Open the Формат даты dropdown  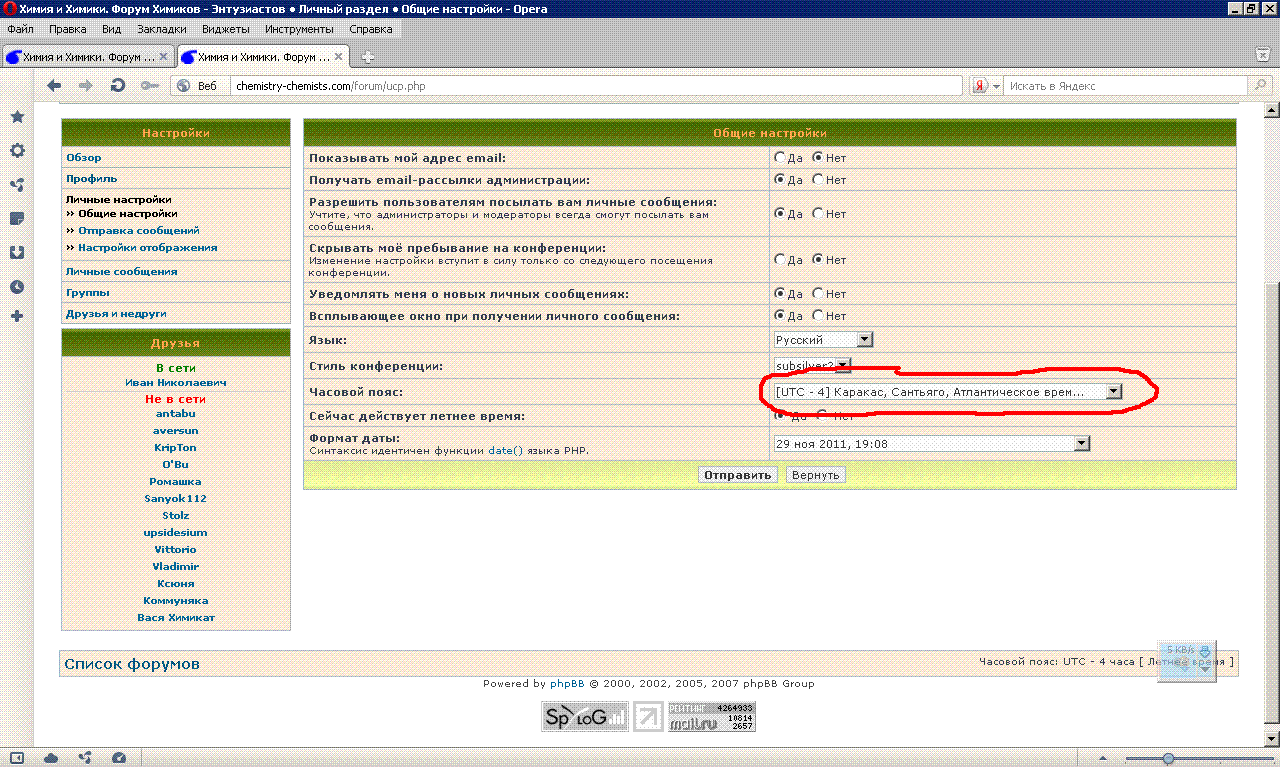pos(1081,444)
